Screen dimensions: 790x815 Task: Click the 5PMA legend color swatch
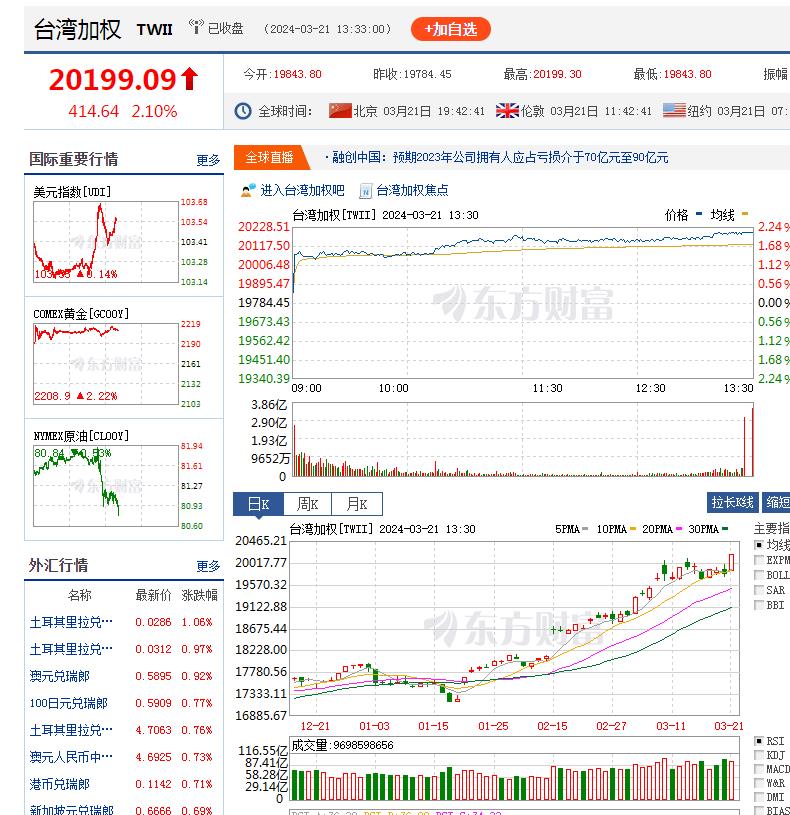coord(585,529)
